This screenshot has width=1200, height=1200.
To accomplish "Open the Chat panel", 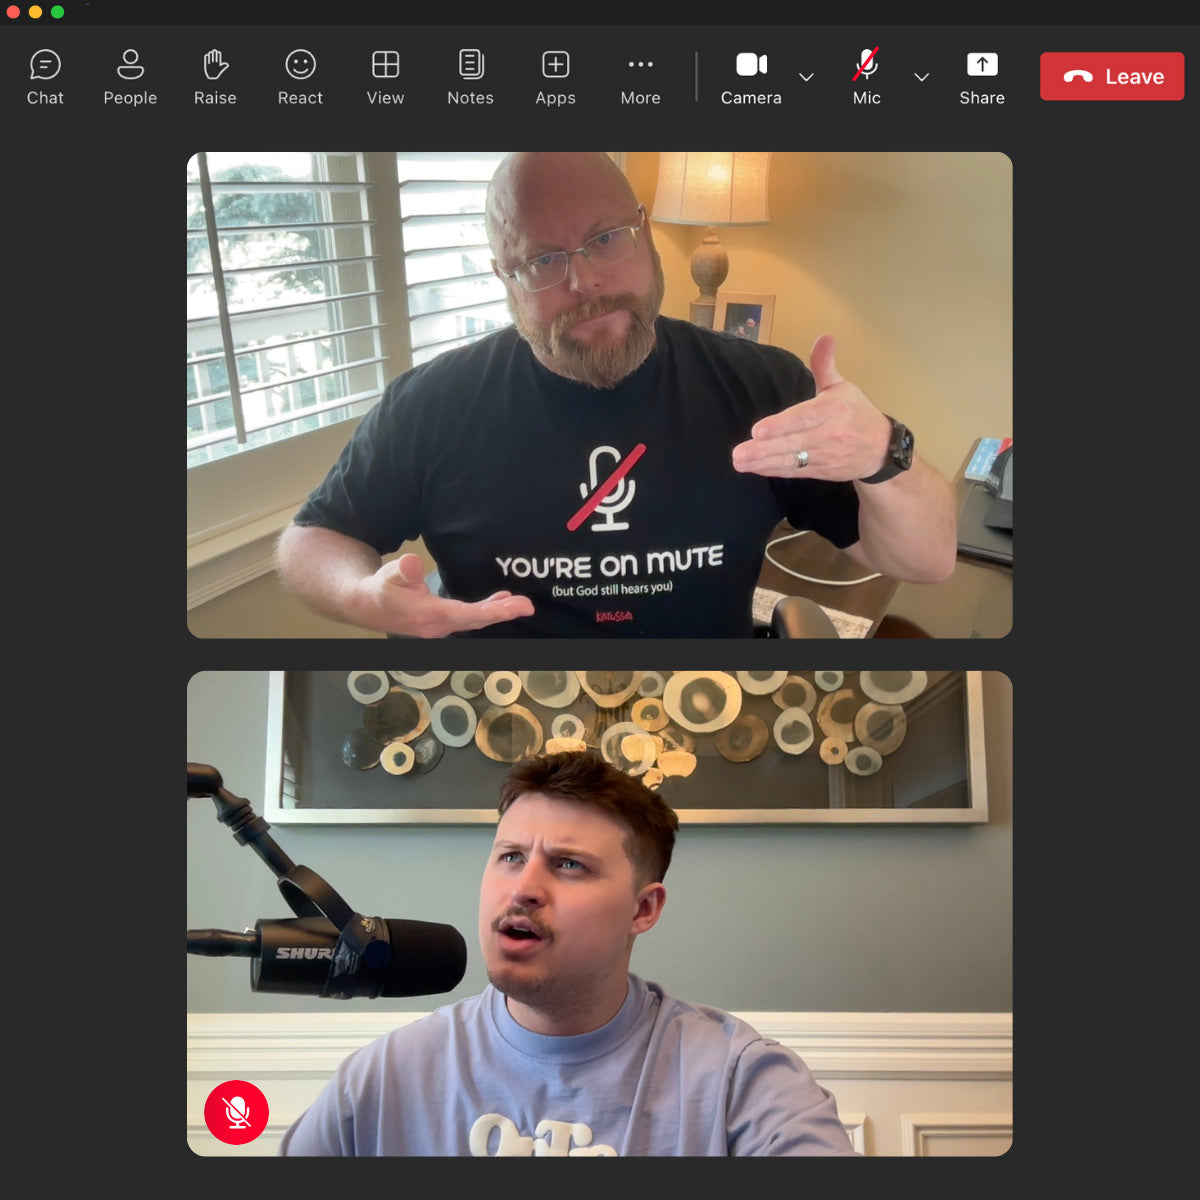I will tap(45, 77).
